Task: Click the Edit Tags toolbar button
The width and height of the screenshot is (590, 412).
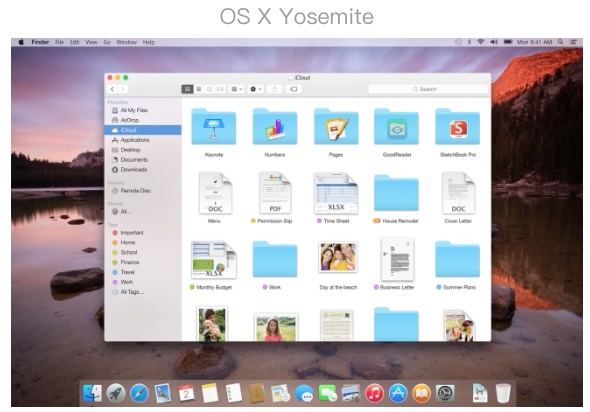Action: [293, 89]
